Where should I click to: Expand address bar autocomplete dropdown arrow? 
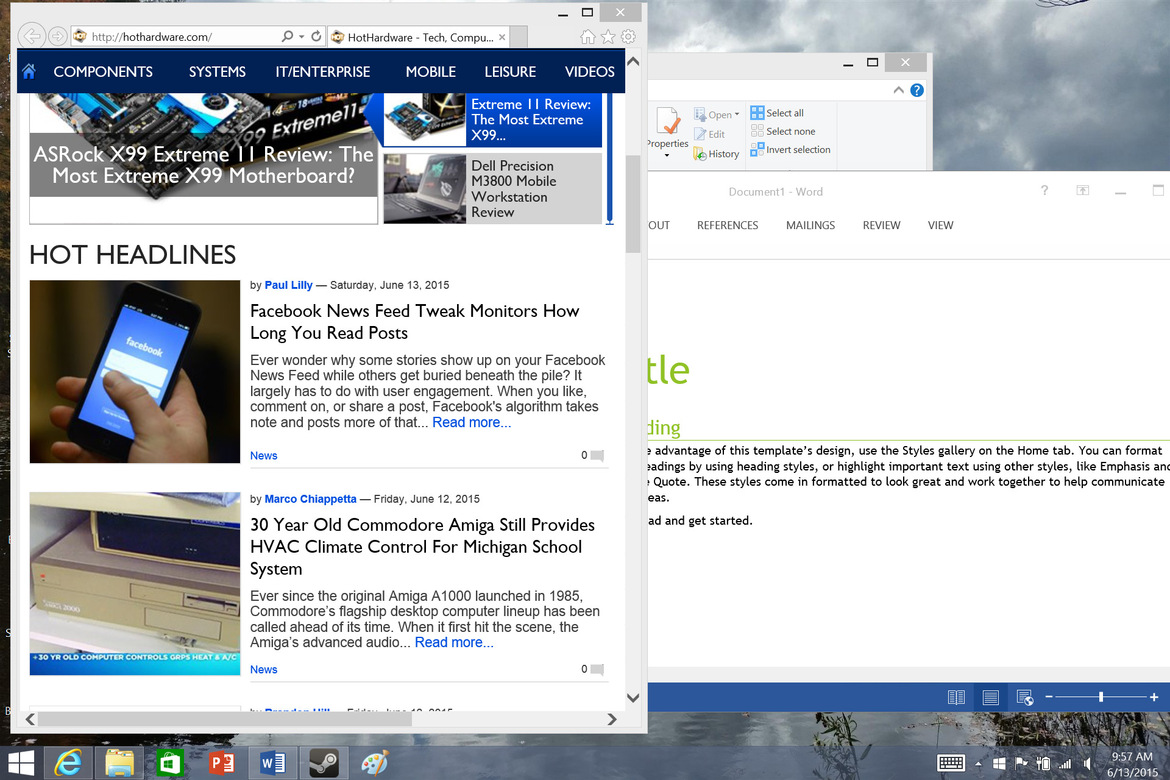coord(301,36)
